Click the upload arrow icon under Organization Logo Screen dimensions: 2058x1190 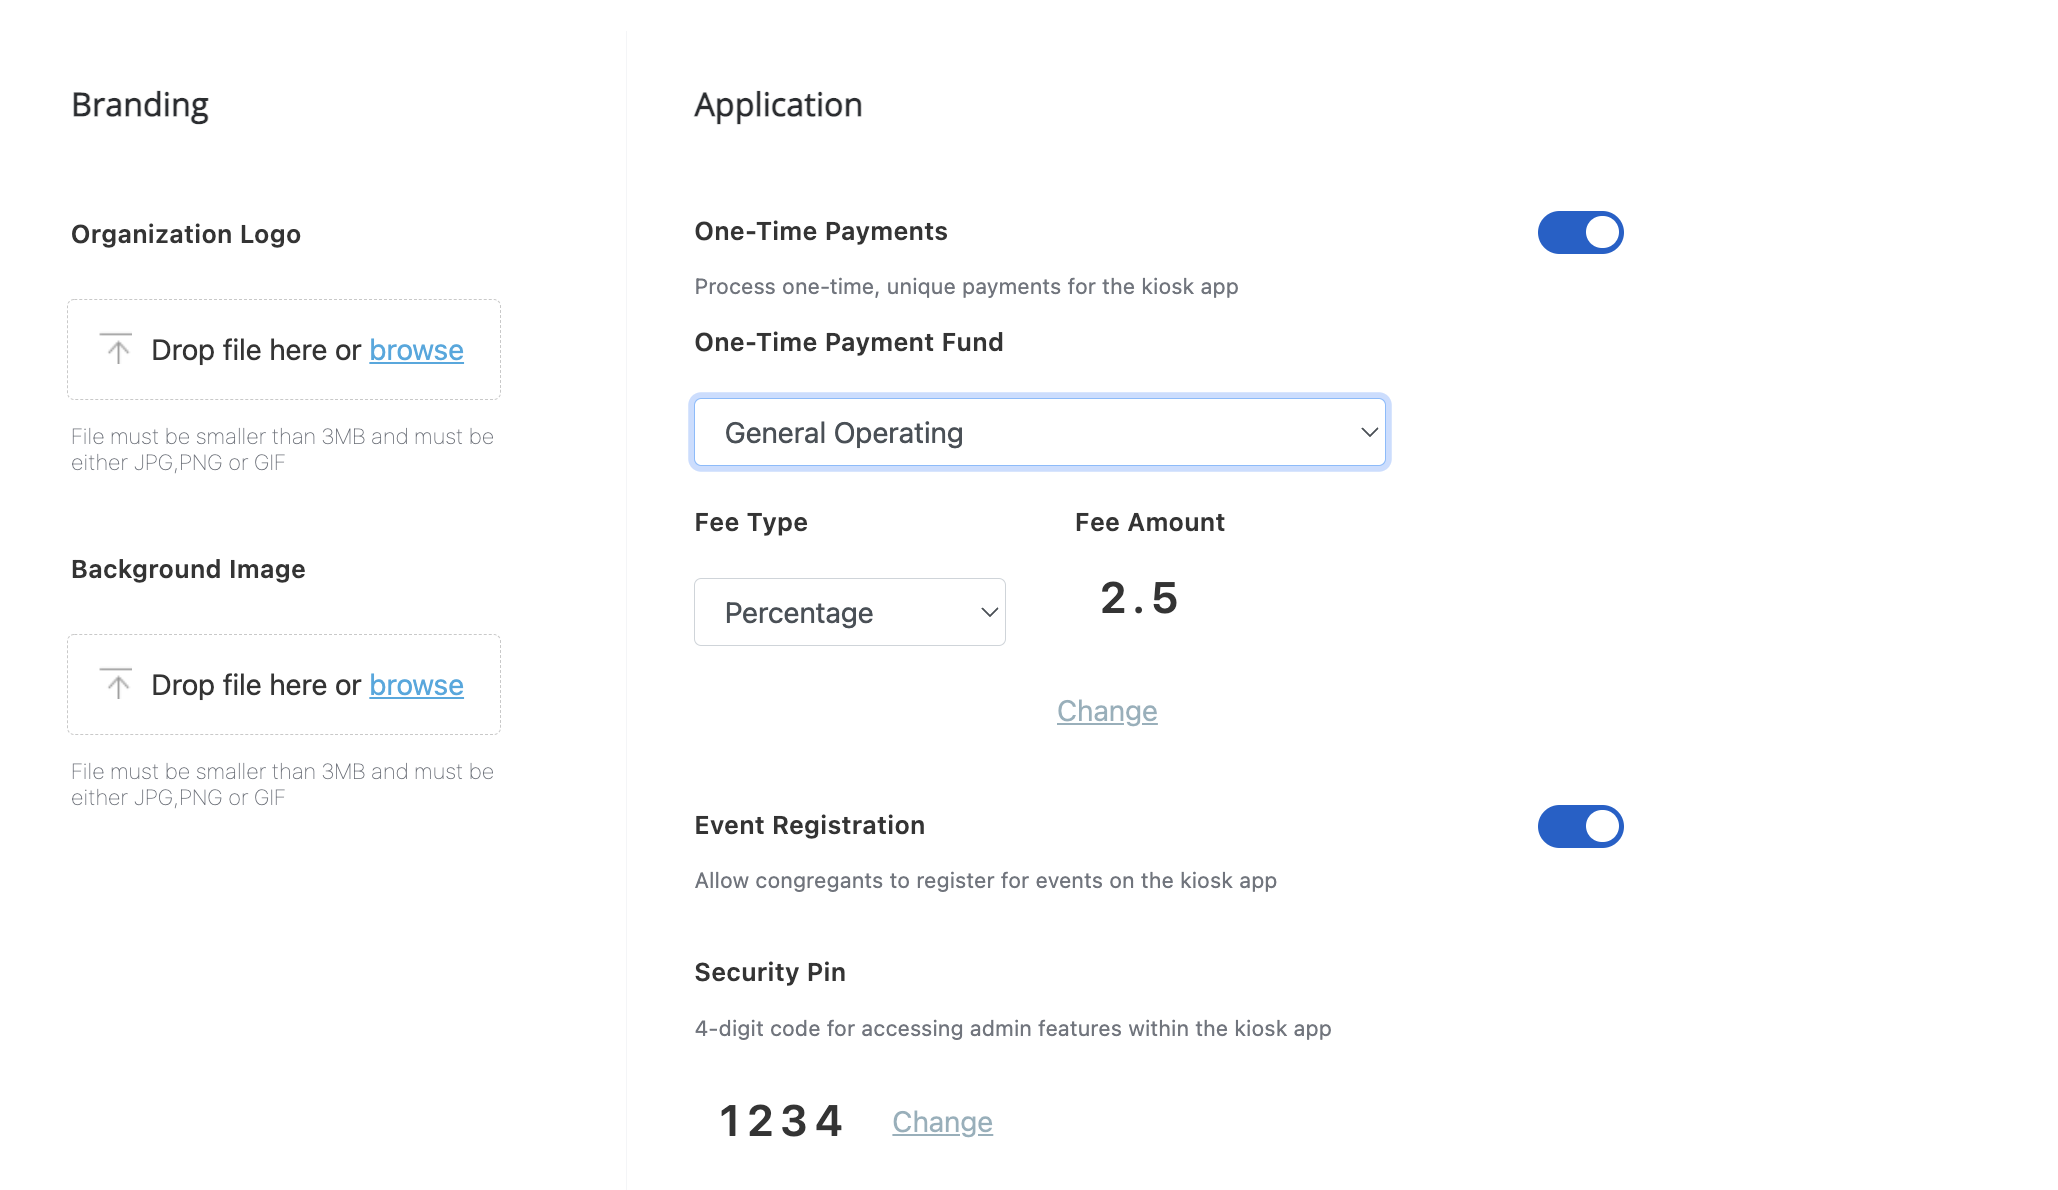pos(117,349)
